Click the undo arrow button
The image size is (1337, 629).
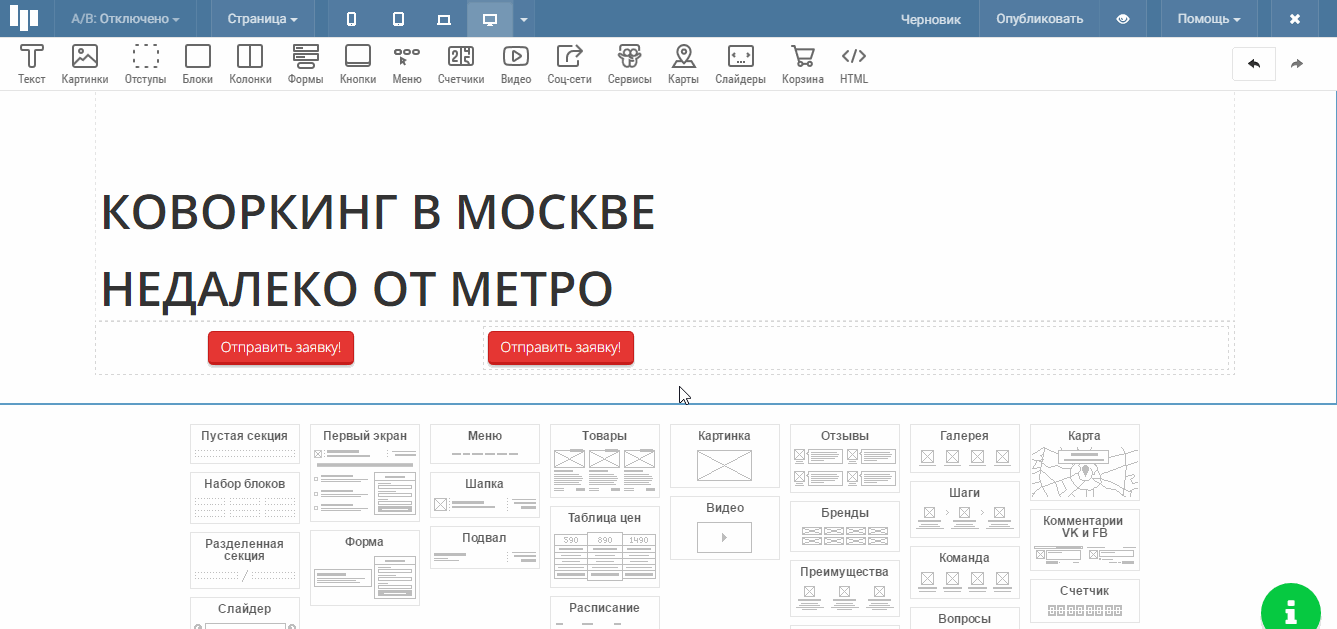click(1254, 64)
